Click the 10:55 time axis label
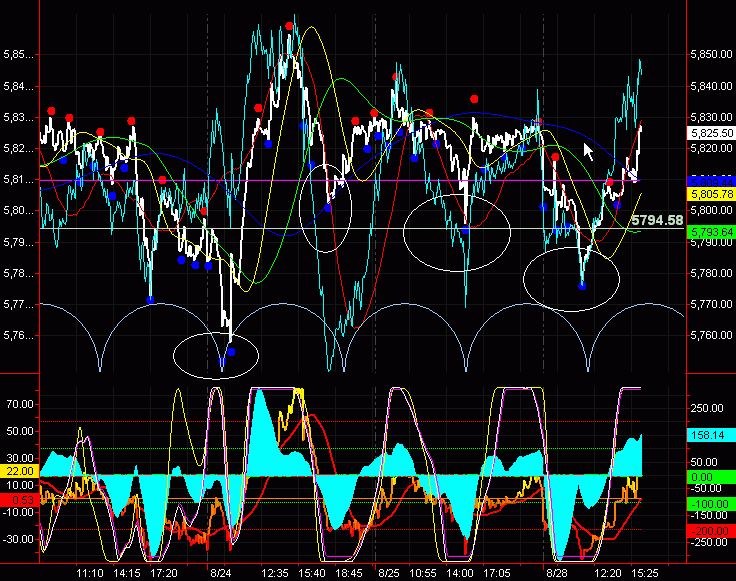The height and width of the screenshot is (581, 736). click(423, 573)
